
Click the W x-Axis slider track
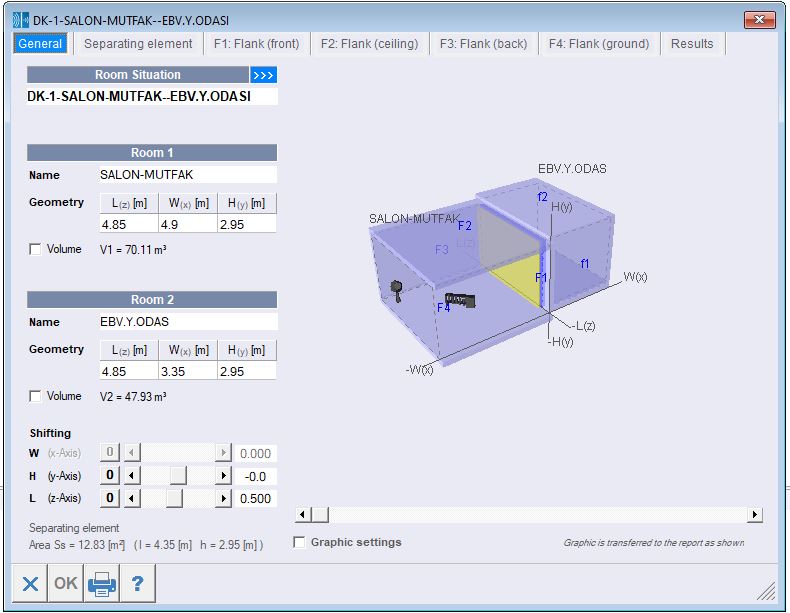(177, 452)
